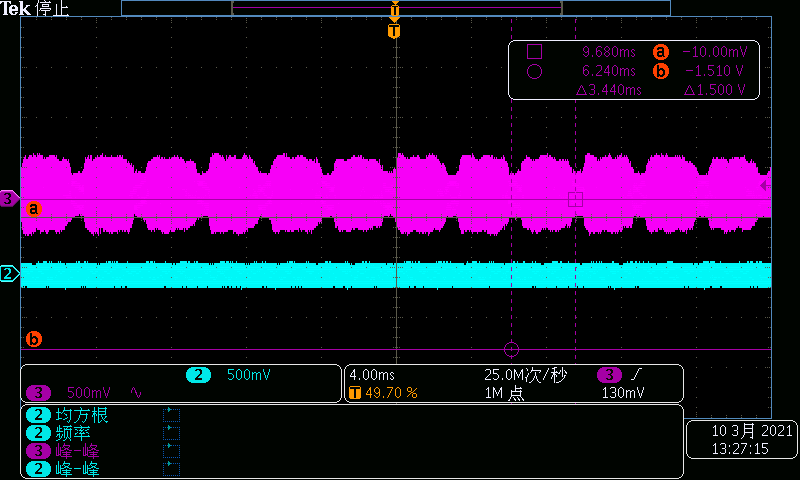Click the circle cursor marker near the bottom
The image size is (800, 480).
coord(512,349)
